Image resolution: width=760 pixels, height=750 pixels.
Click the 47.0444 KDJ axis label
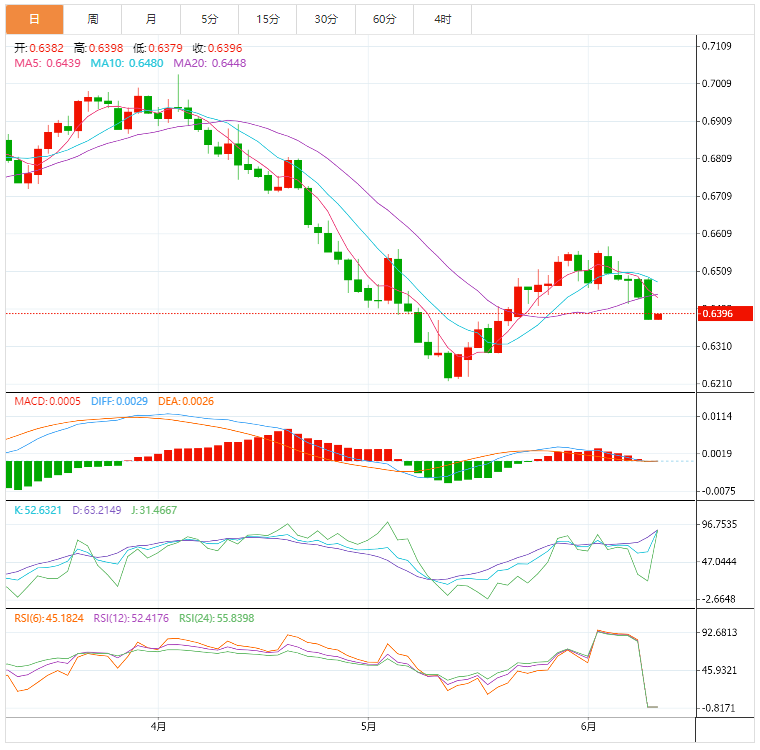tap(719, 561)
